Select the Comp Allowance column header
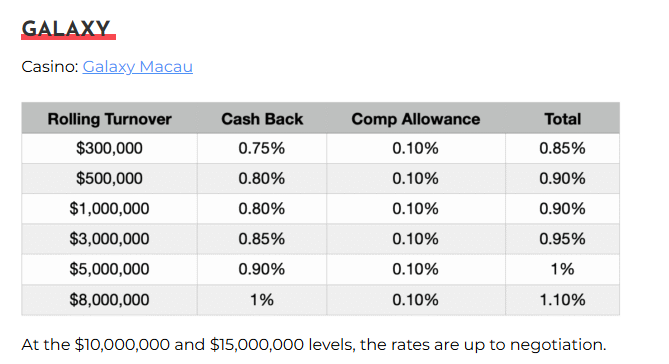 coord(416,119)
